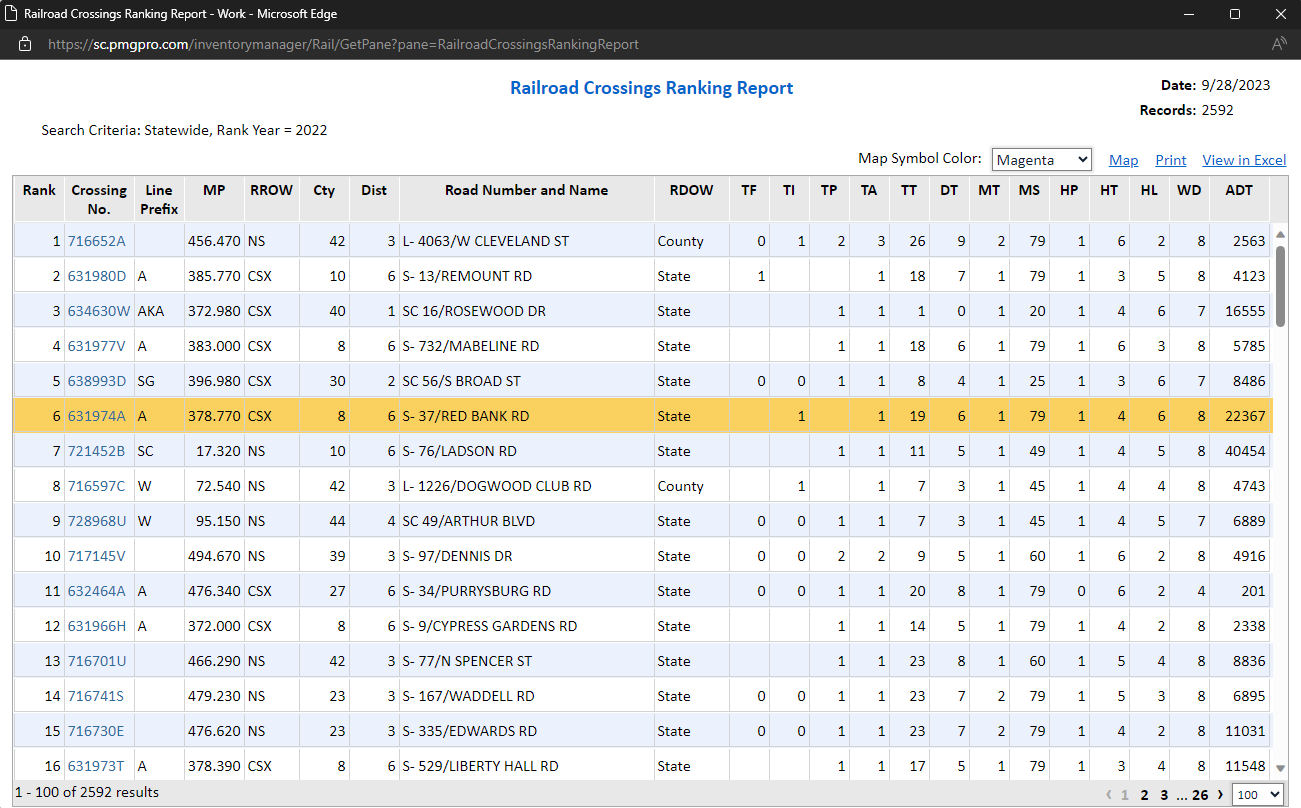The width and height of the screenshot is (1301, 808).
Task: Go to page 2 of results
Action: (x=1144, y=795)
